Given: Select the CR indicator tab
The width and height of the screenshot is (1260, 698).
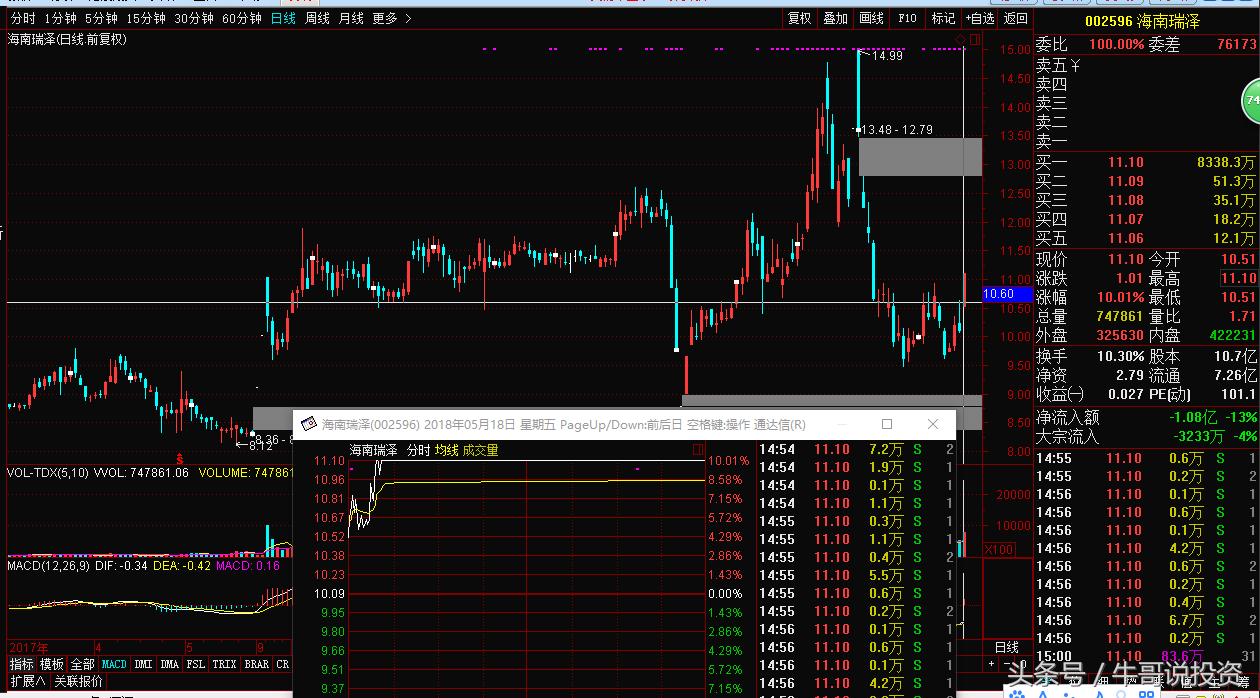Looking at the screenshot, I should coord(282,664).
